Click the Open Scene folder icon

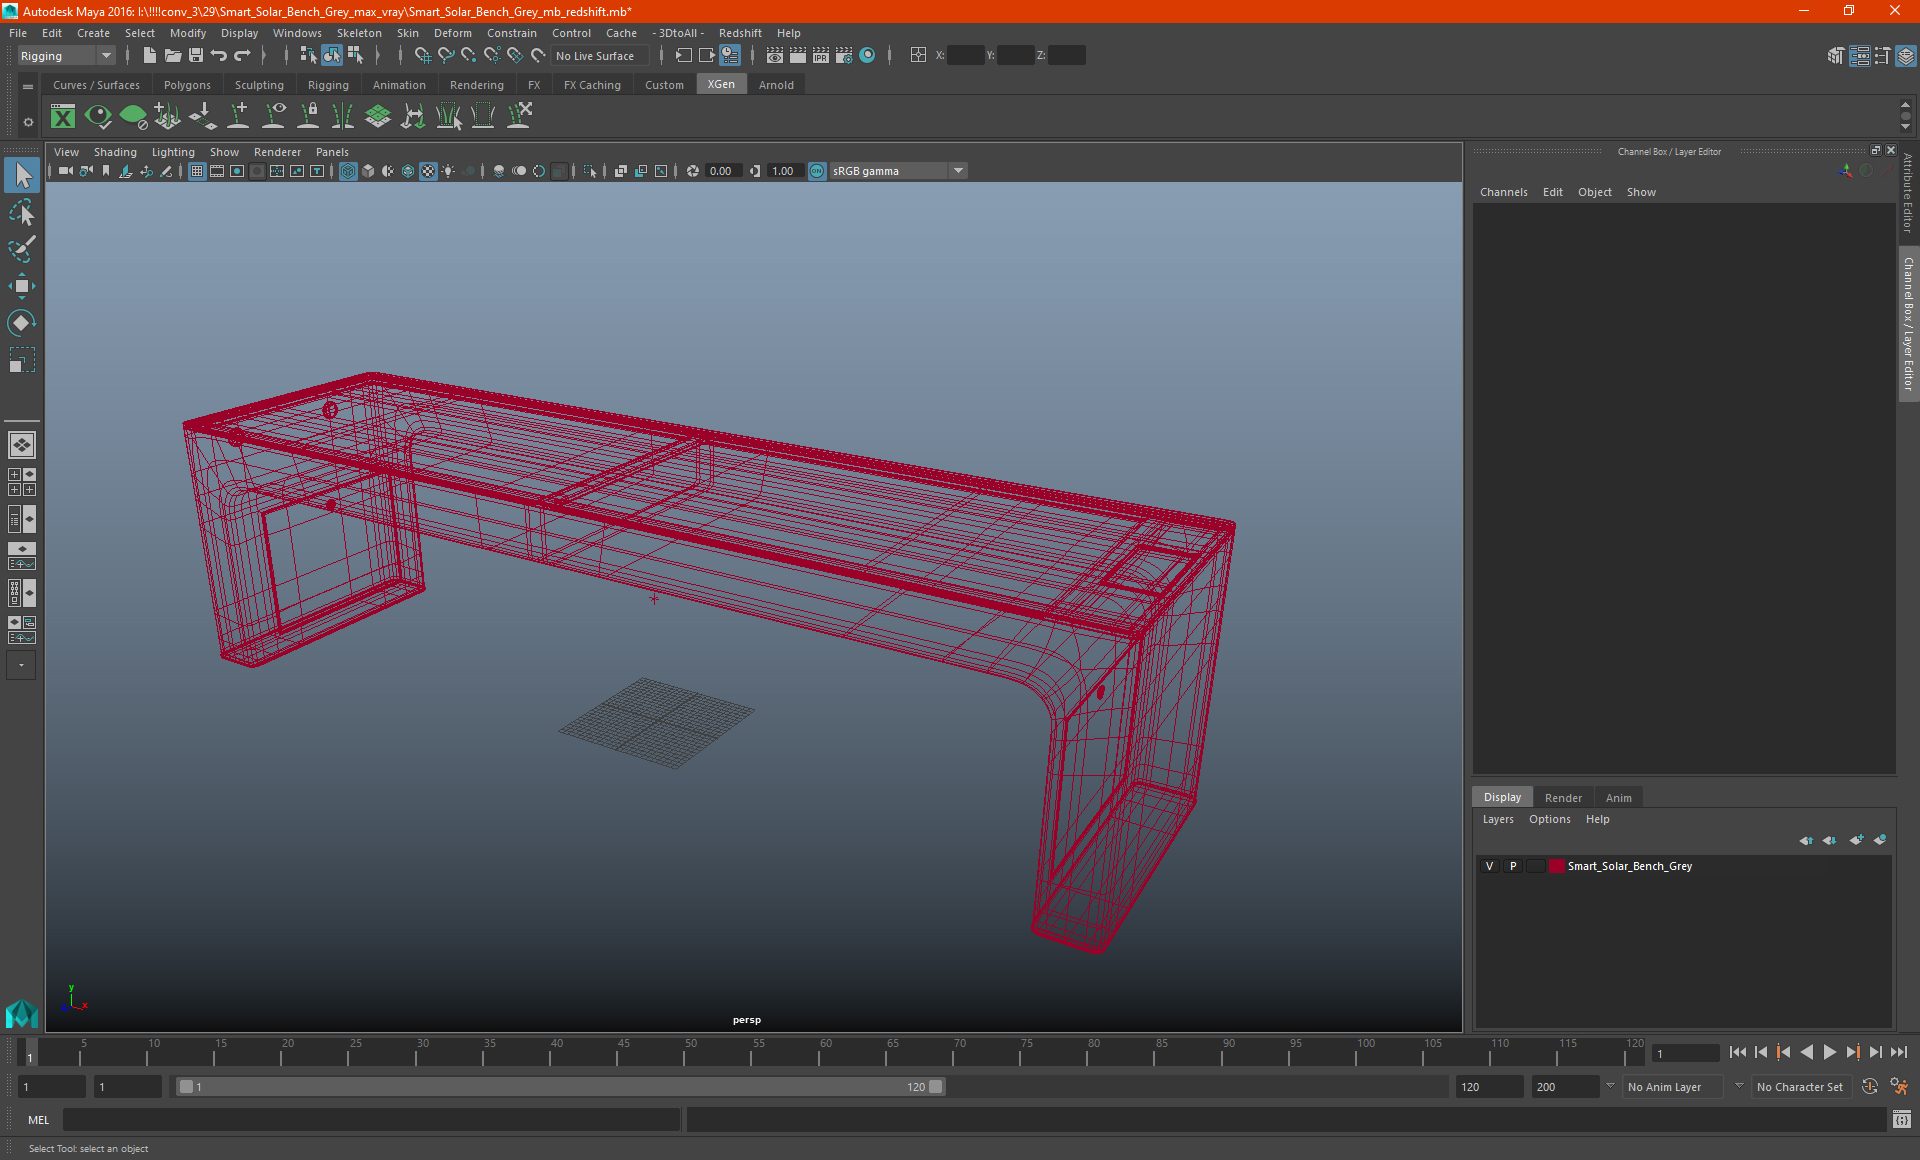pos(172,56)
